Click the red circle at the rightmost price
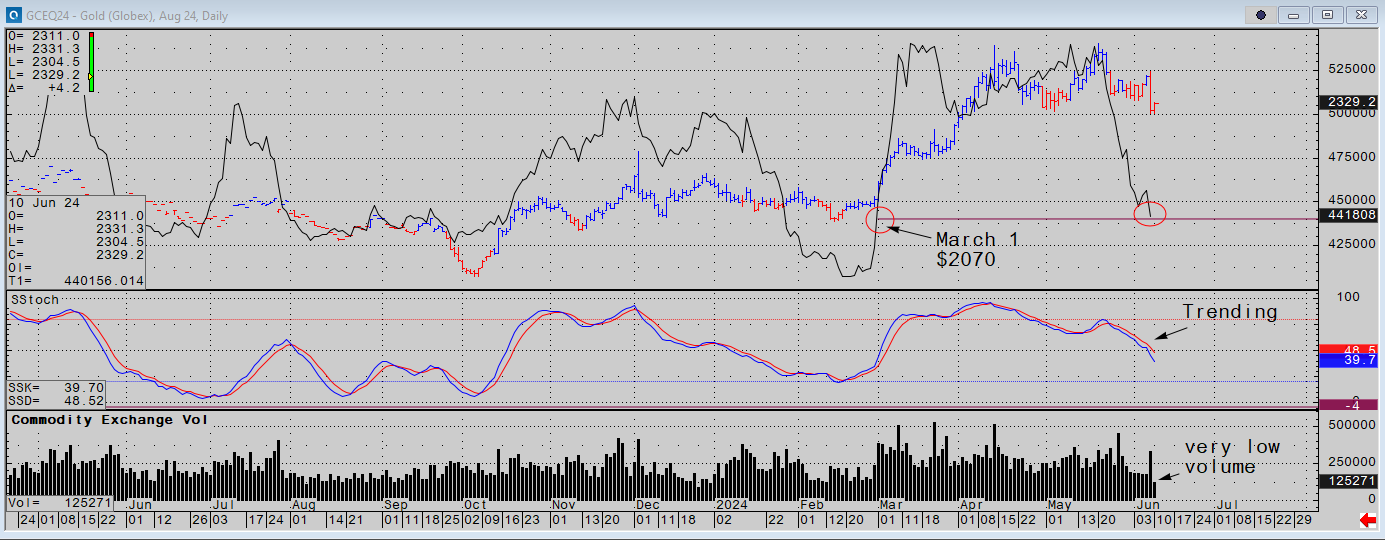Screen dimensions: 1385x540 pyautogui.click(x=1150, y=214)
